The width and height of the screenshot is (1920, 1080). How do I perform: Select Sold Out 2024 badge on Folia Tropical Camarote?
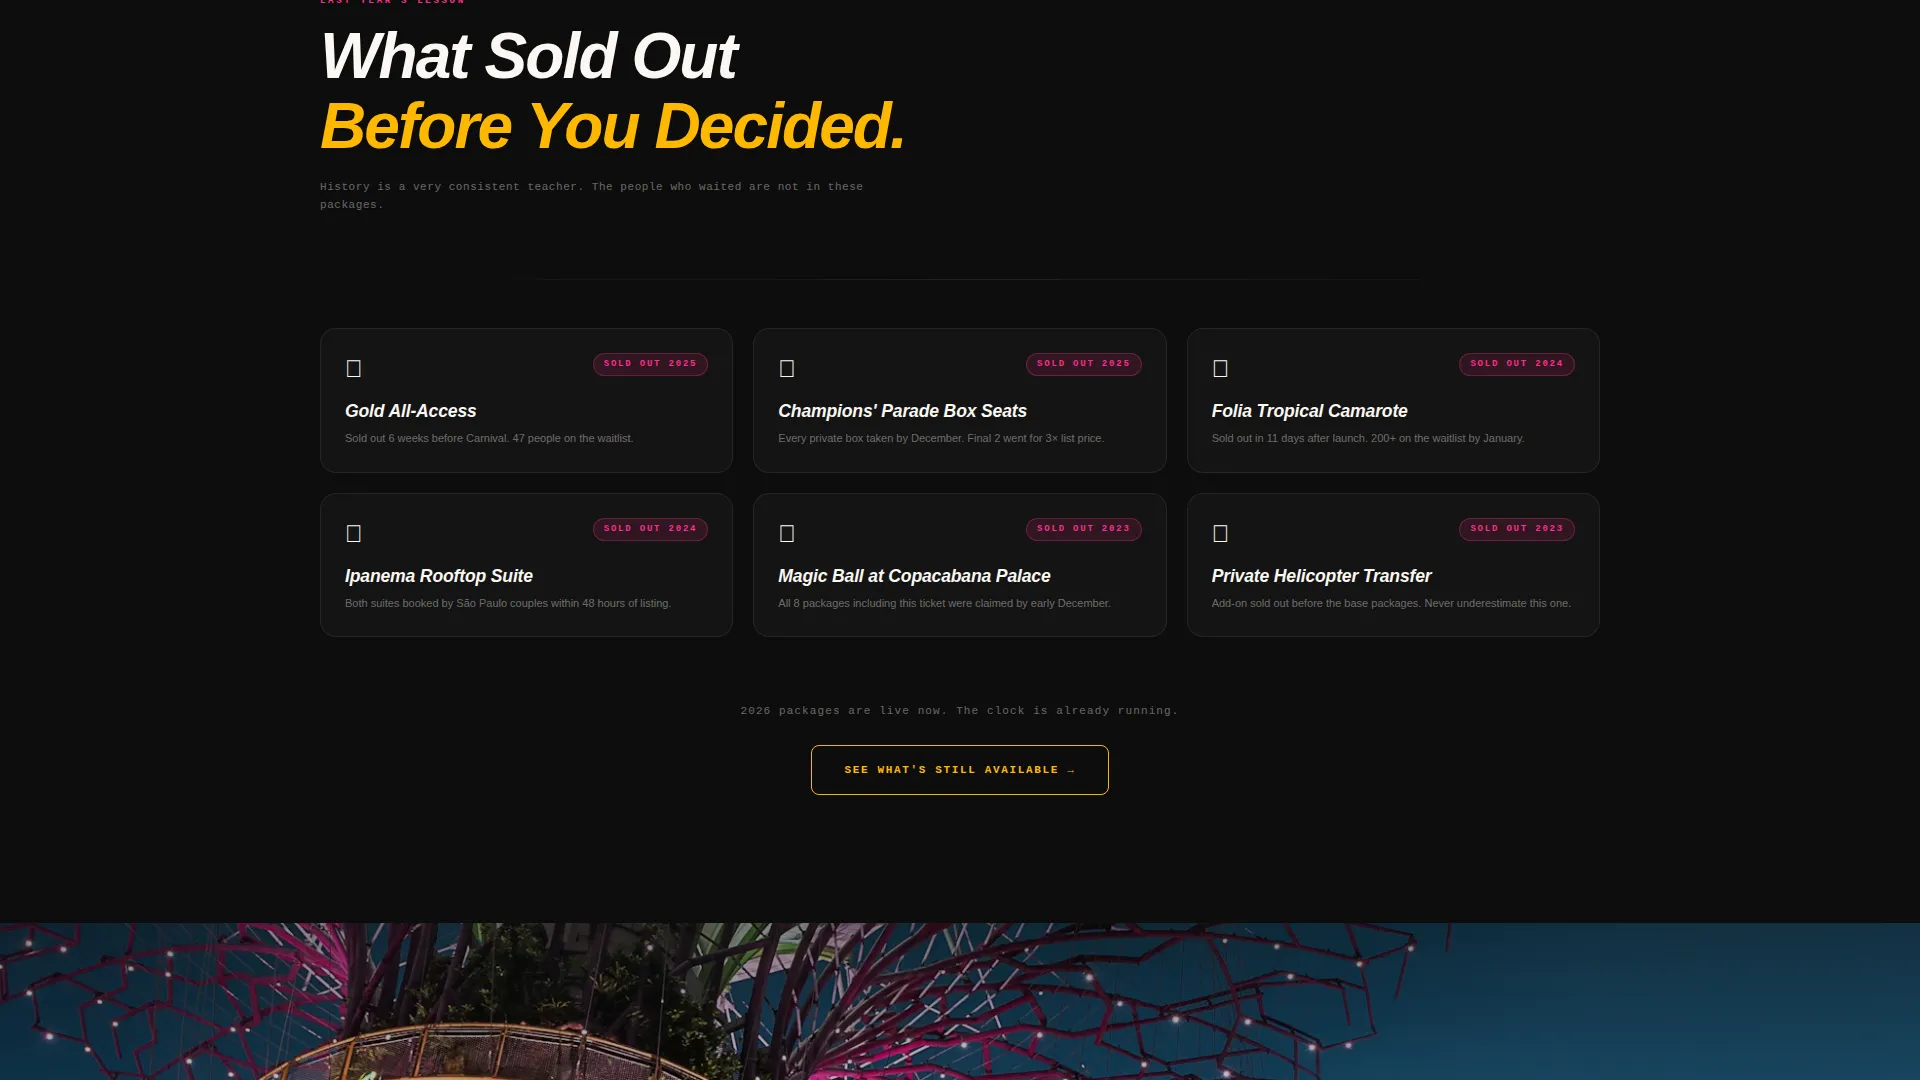tap(1516, 364)
